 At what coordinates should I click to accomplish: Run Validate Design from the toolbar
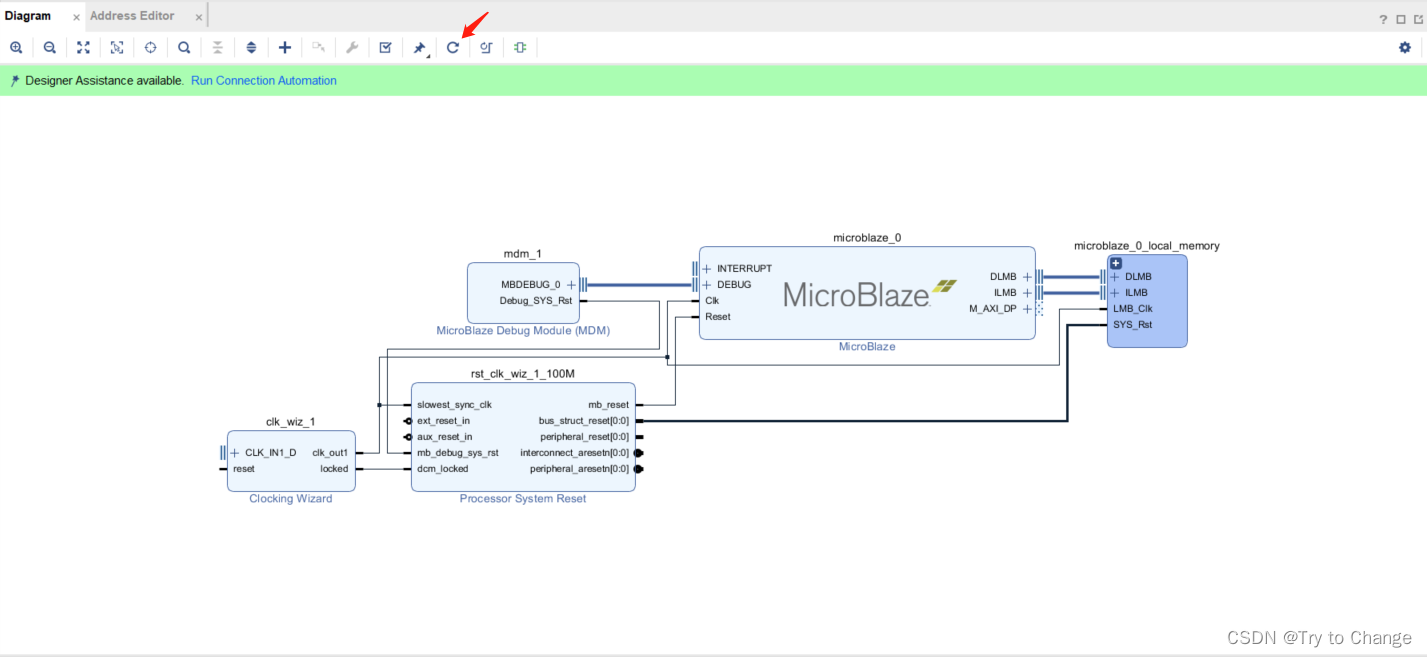pyautogui.click(x=385, y=47)
